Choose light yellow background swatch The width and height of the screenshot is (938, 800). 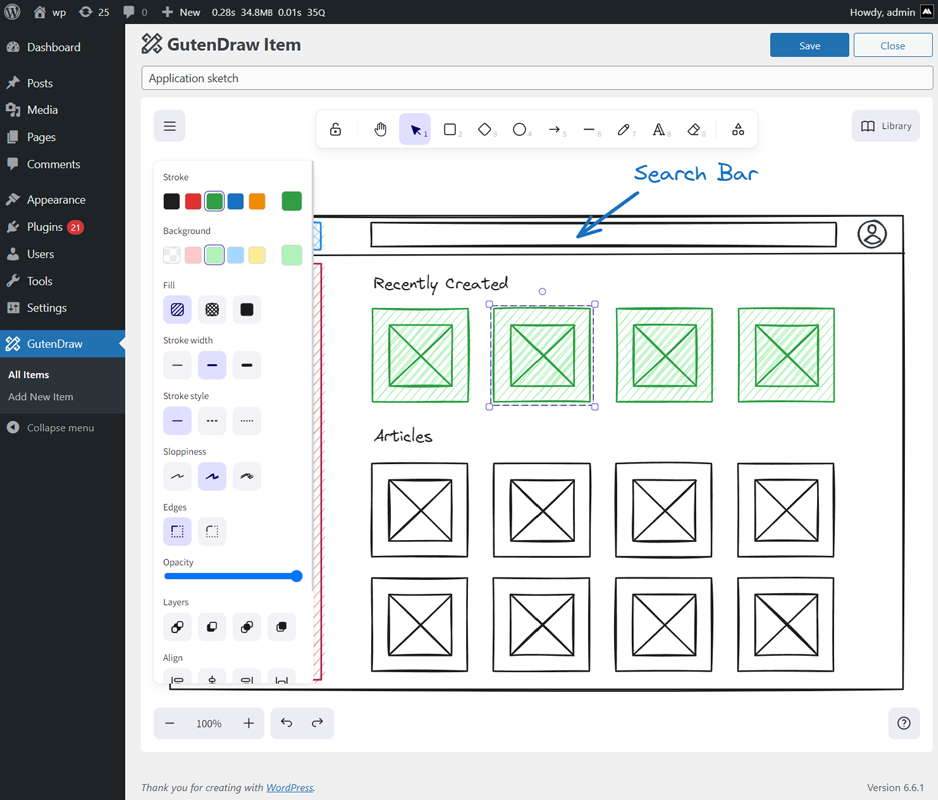(257, 255)
